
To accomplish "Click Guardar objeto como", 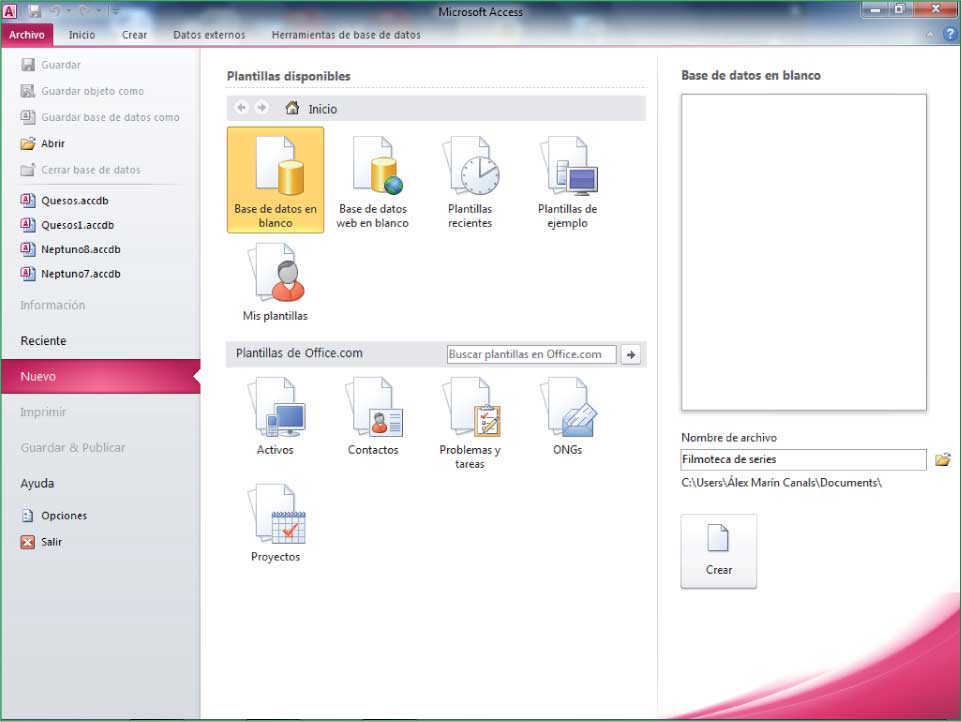I will pos(82,91).
